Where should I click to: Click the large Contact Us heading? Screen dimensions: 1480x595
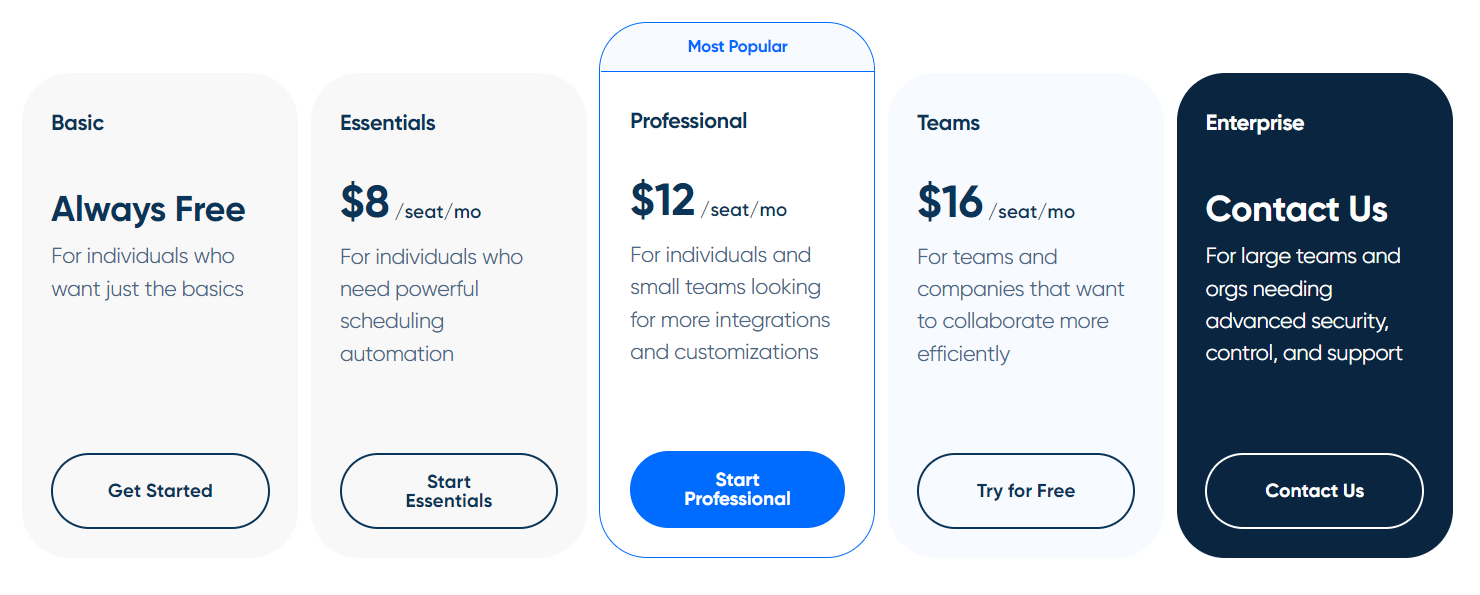click(1296, 209)
